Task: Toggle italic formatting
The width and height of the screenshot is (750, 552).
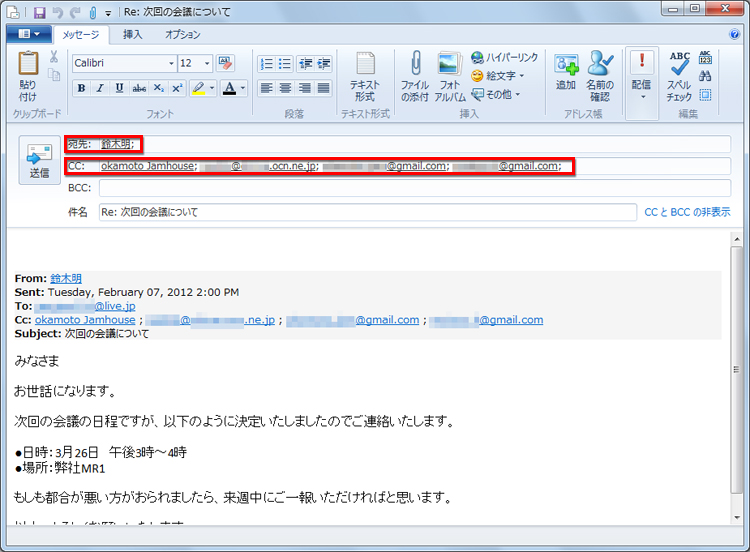Action: point(100,88)
